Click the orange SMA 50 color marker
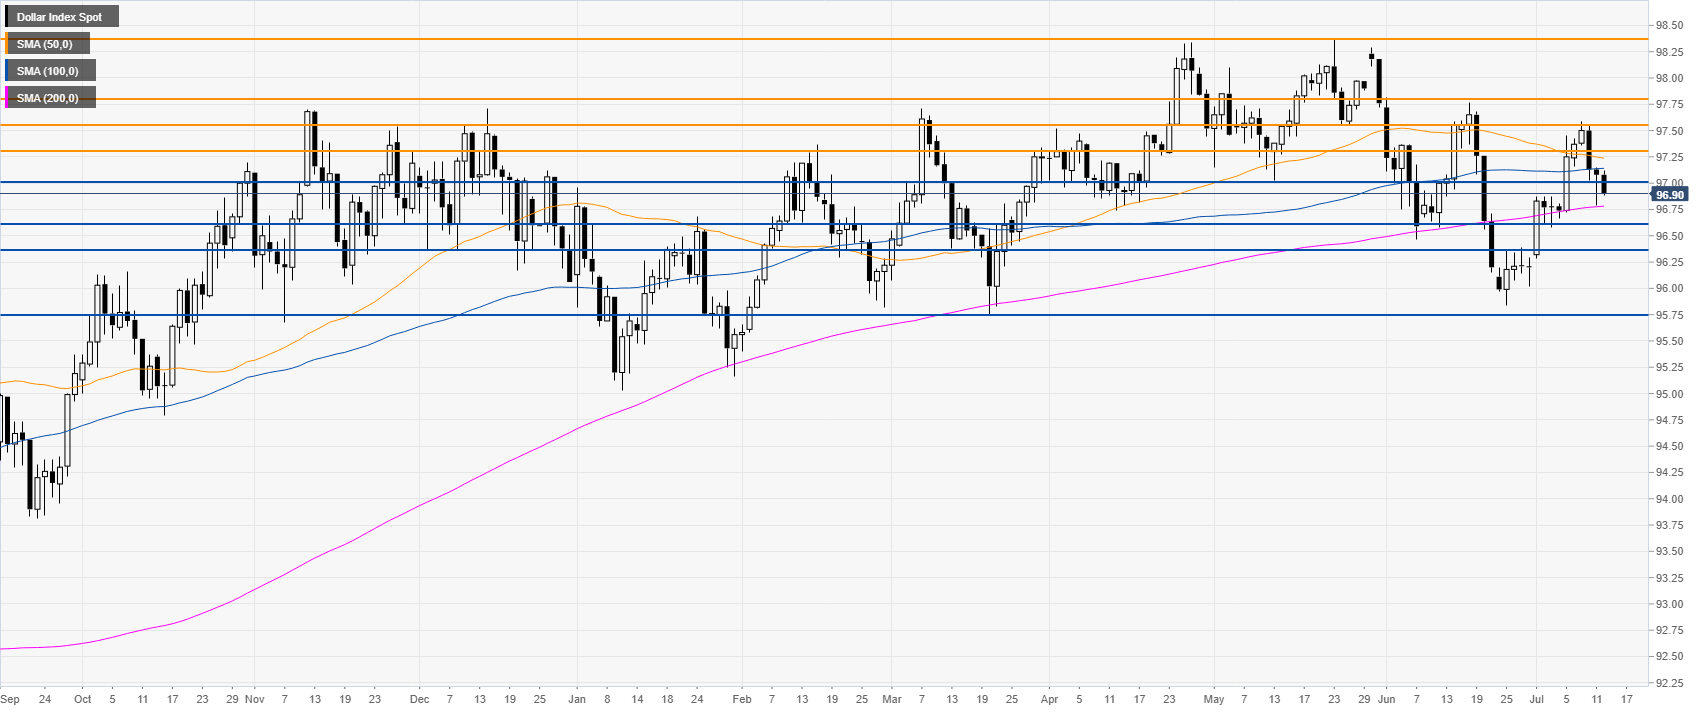 click(x=7, y=44)
